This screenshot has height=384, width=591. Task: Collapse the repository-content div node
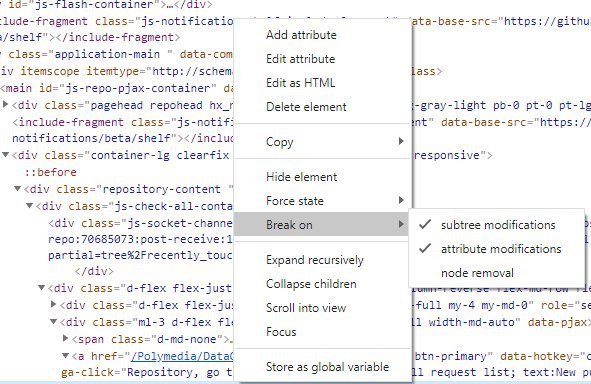17,188
